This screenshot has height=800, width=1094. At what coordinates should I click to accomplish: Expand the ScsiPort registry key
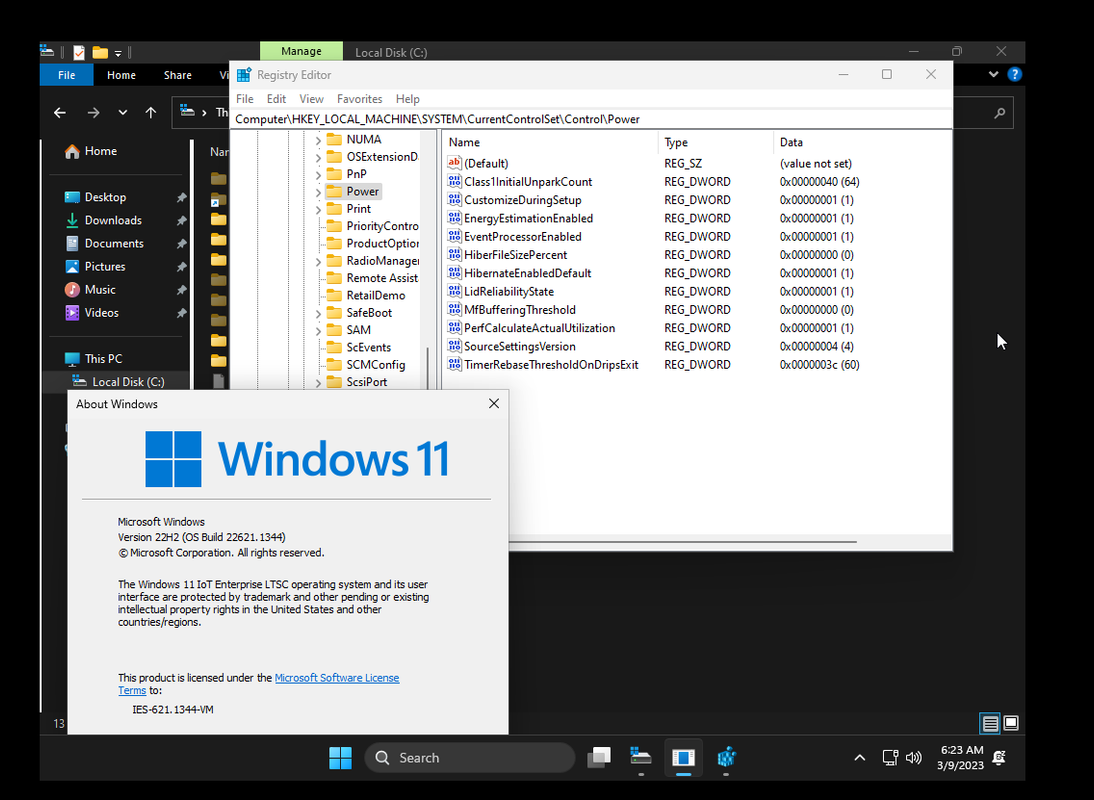tap(318, 382)
